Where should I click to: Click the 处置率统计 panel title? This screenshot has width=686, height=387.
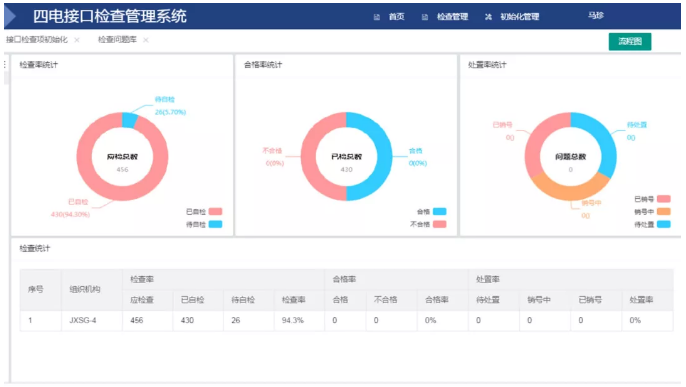(x=487, y=65)
